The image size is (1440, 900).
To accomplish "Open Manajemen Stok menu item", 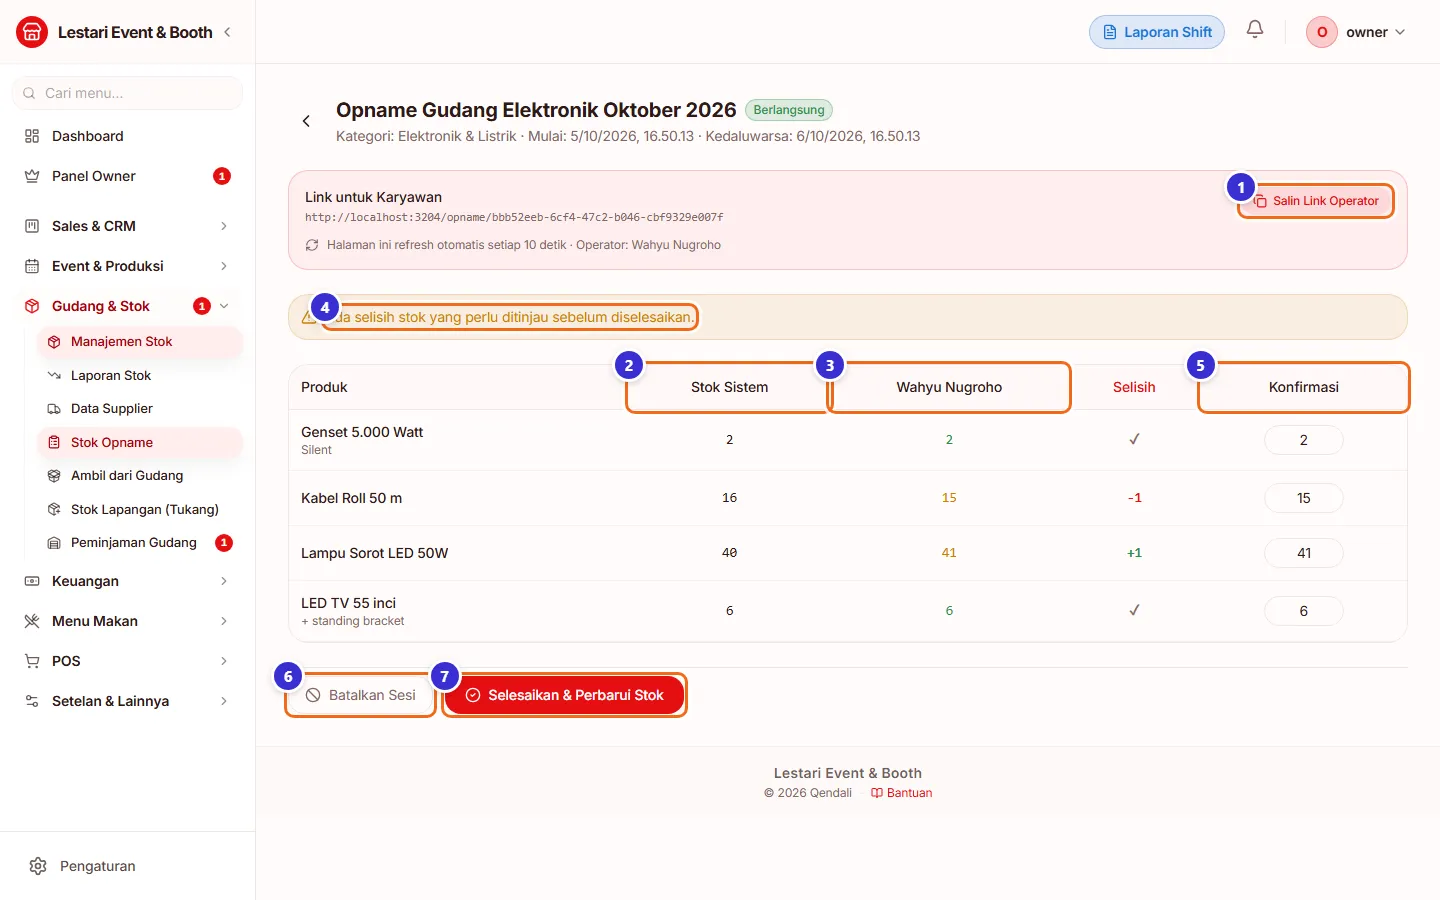I will (140, 342).
